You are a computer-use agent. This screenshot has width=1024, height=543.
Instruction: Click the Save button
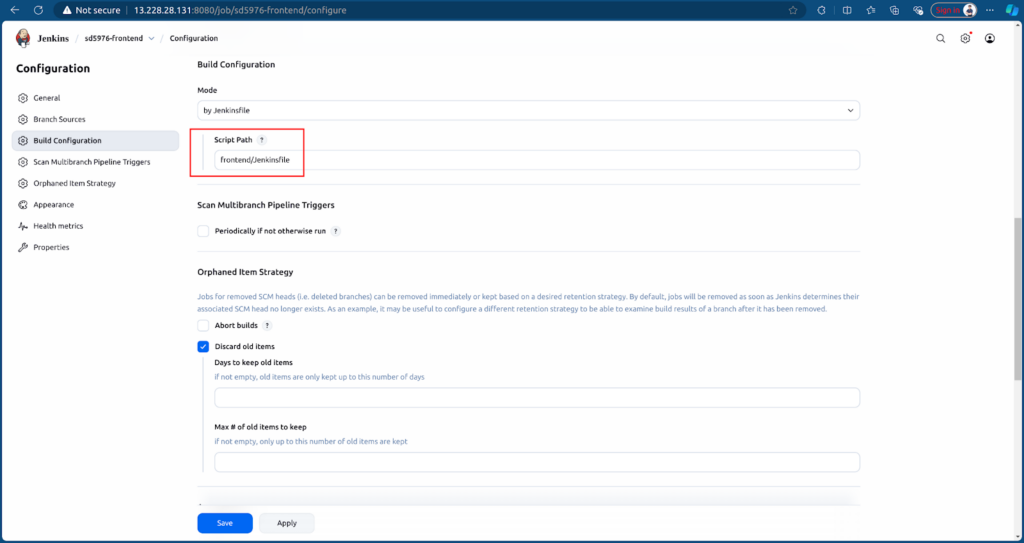(x=225, y=523)
